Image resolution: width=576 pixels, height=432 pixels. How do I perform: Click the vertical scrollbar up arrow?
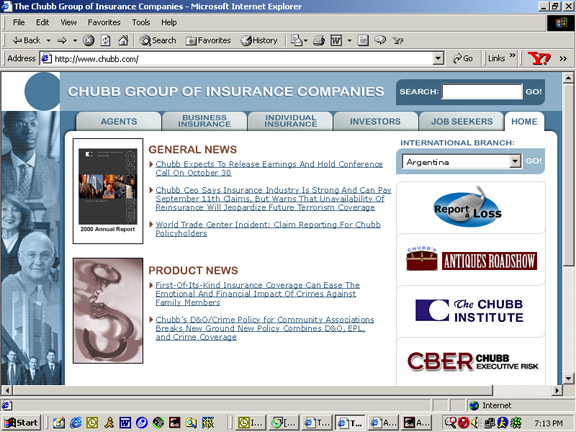[568, 78]
